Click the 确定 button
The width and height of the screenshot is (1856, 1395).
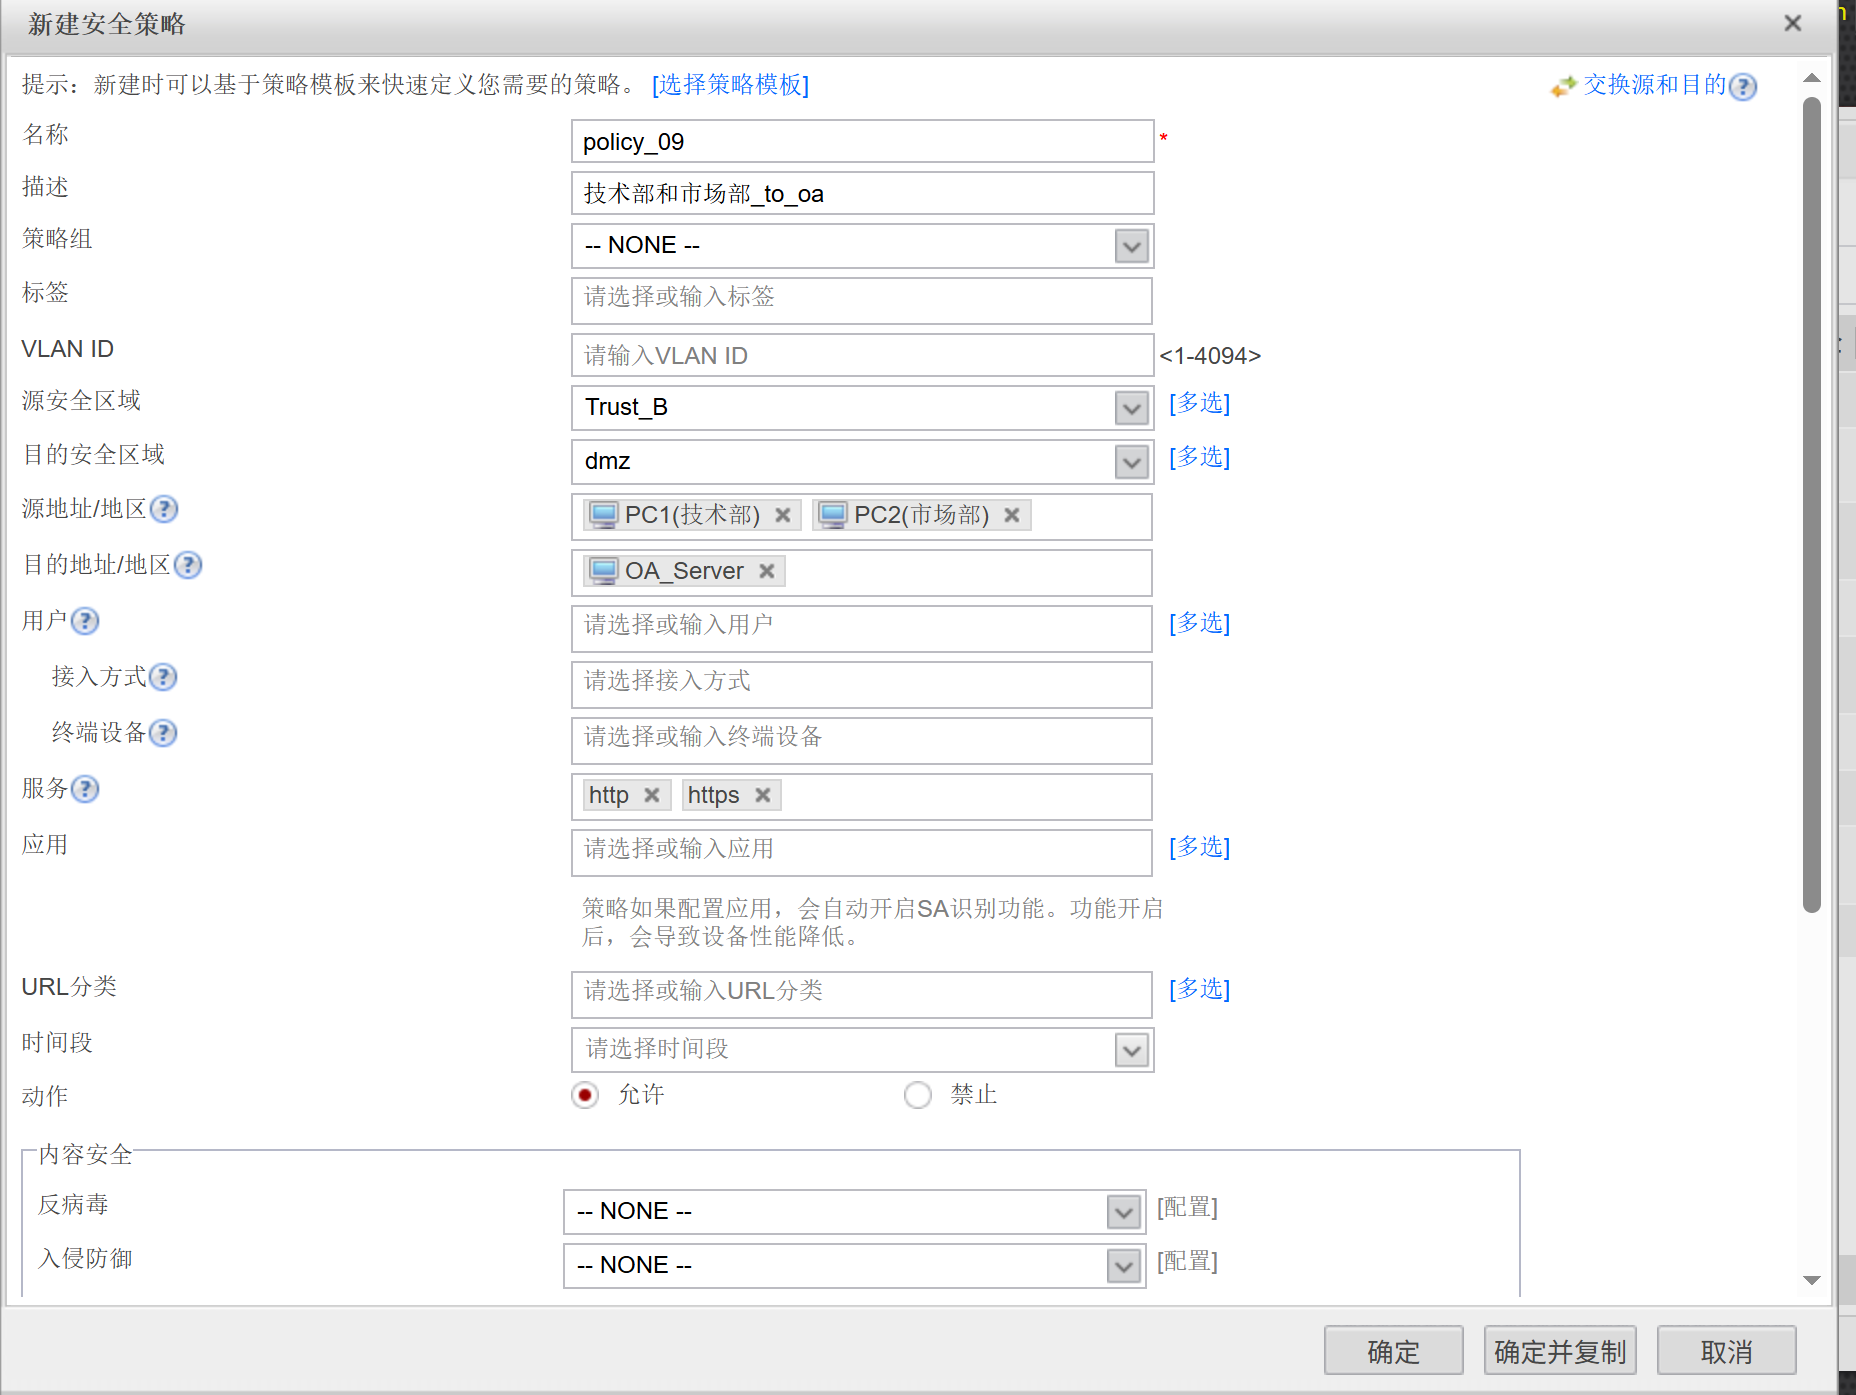point(1394,1351)
